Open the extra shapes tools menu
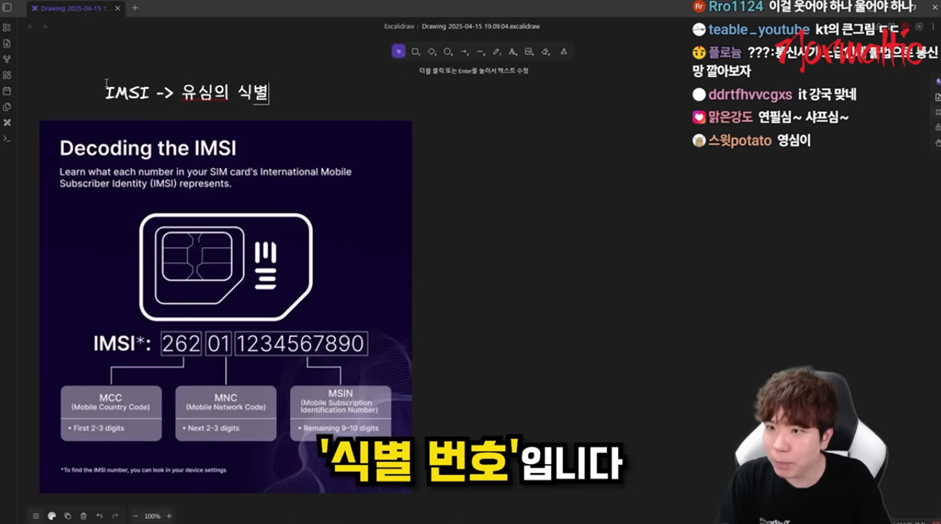This screenshot has height=524, width=941. 563,52
